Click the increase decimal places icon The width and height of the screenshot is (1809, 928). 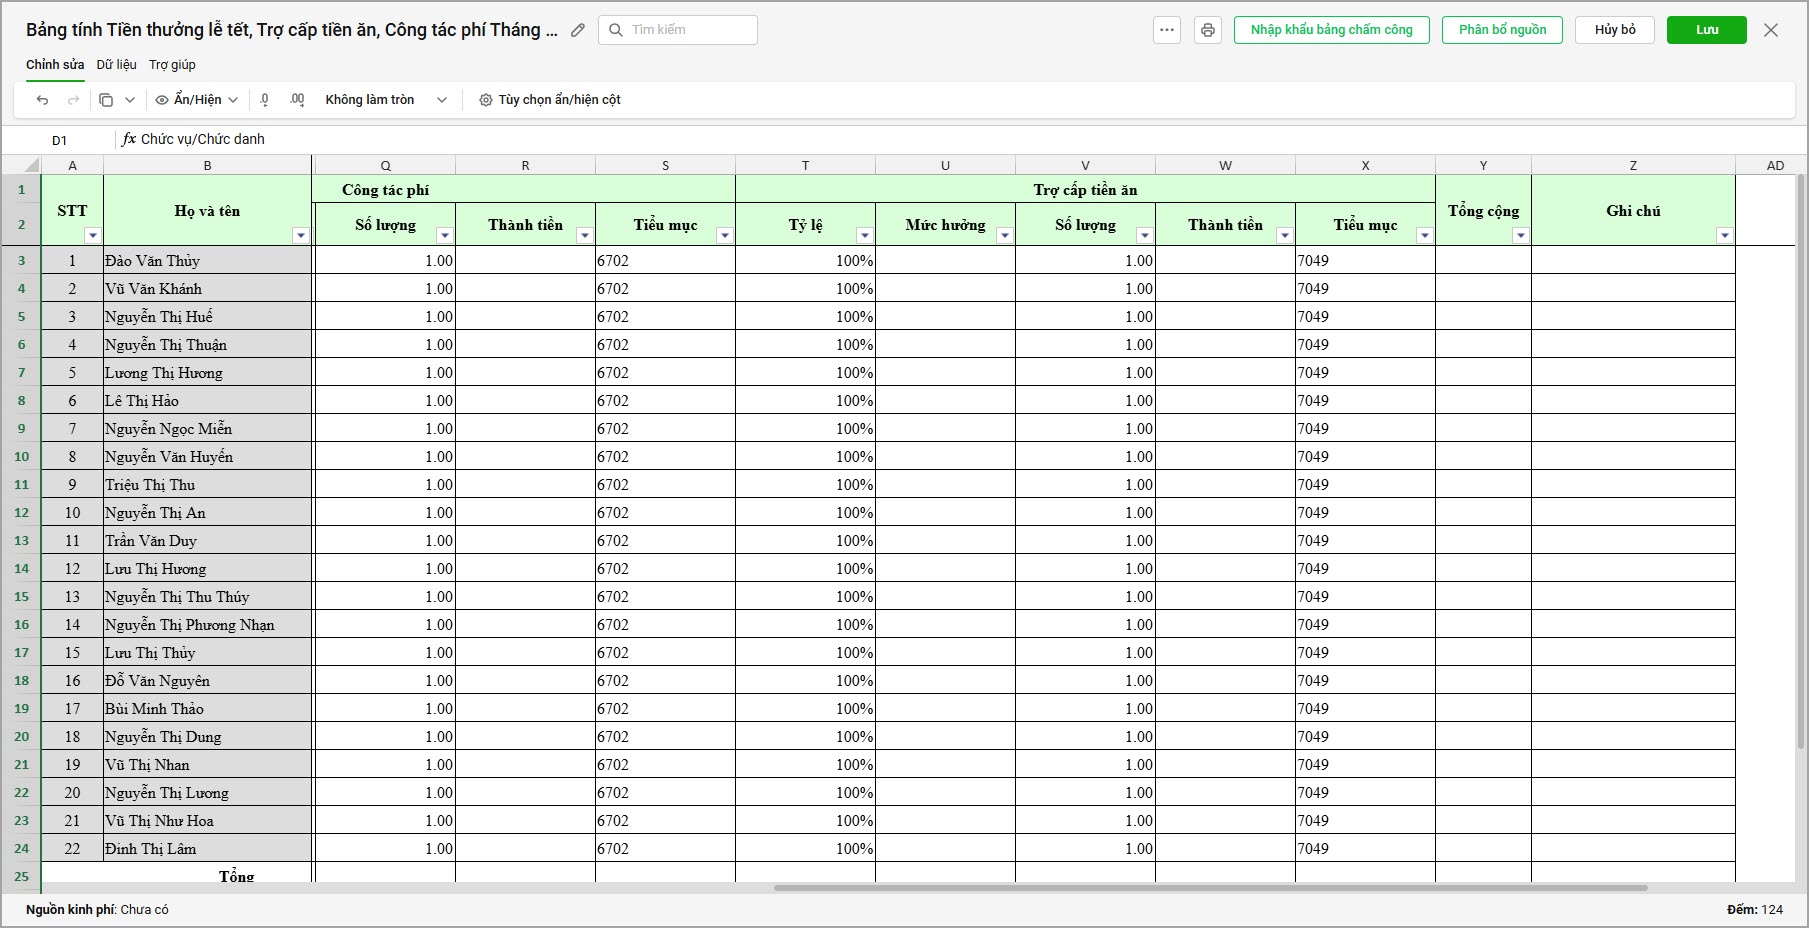click(x=297, y=100)
